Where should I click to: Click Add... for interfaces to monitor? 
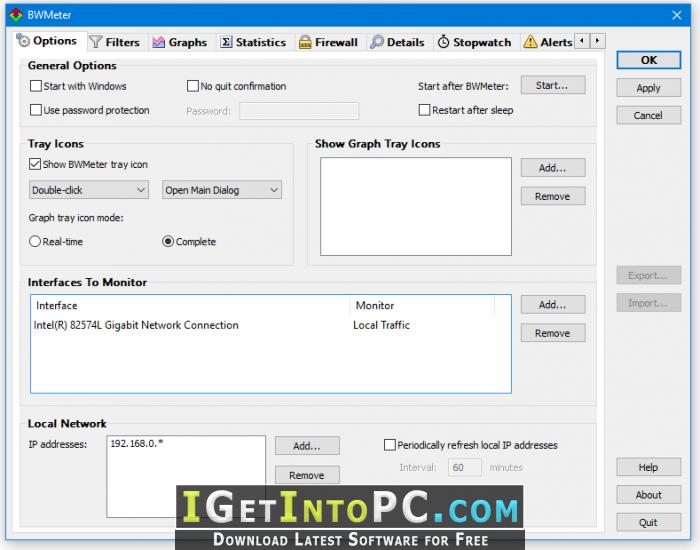pos(553,304)
